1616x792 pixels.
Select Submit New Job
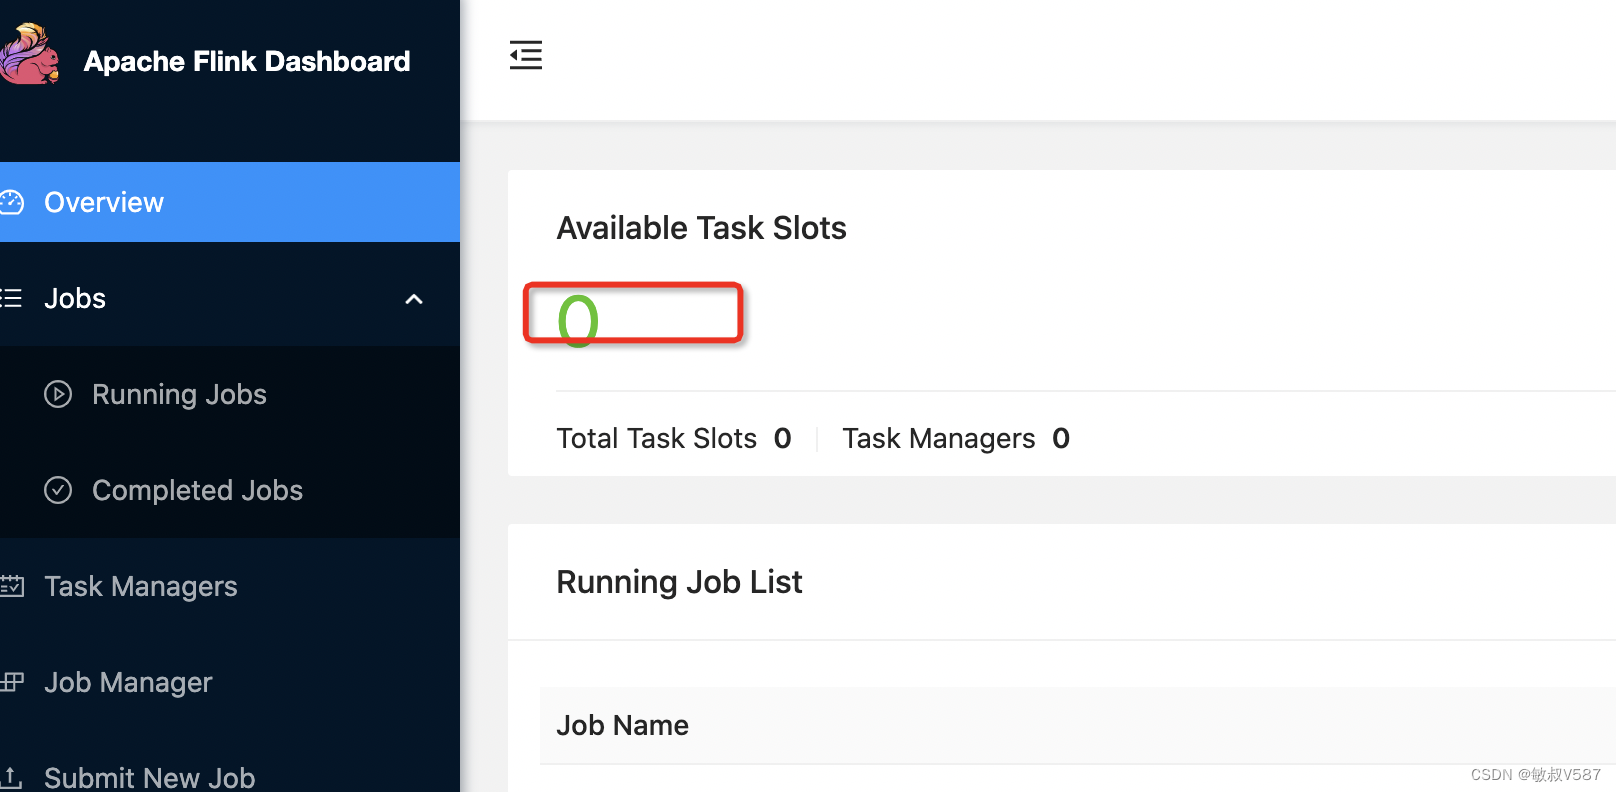[x=150, y=777]
